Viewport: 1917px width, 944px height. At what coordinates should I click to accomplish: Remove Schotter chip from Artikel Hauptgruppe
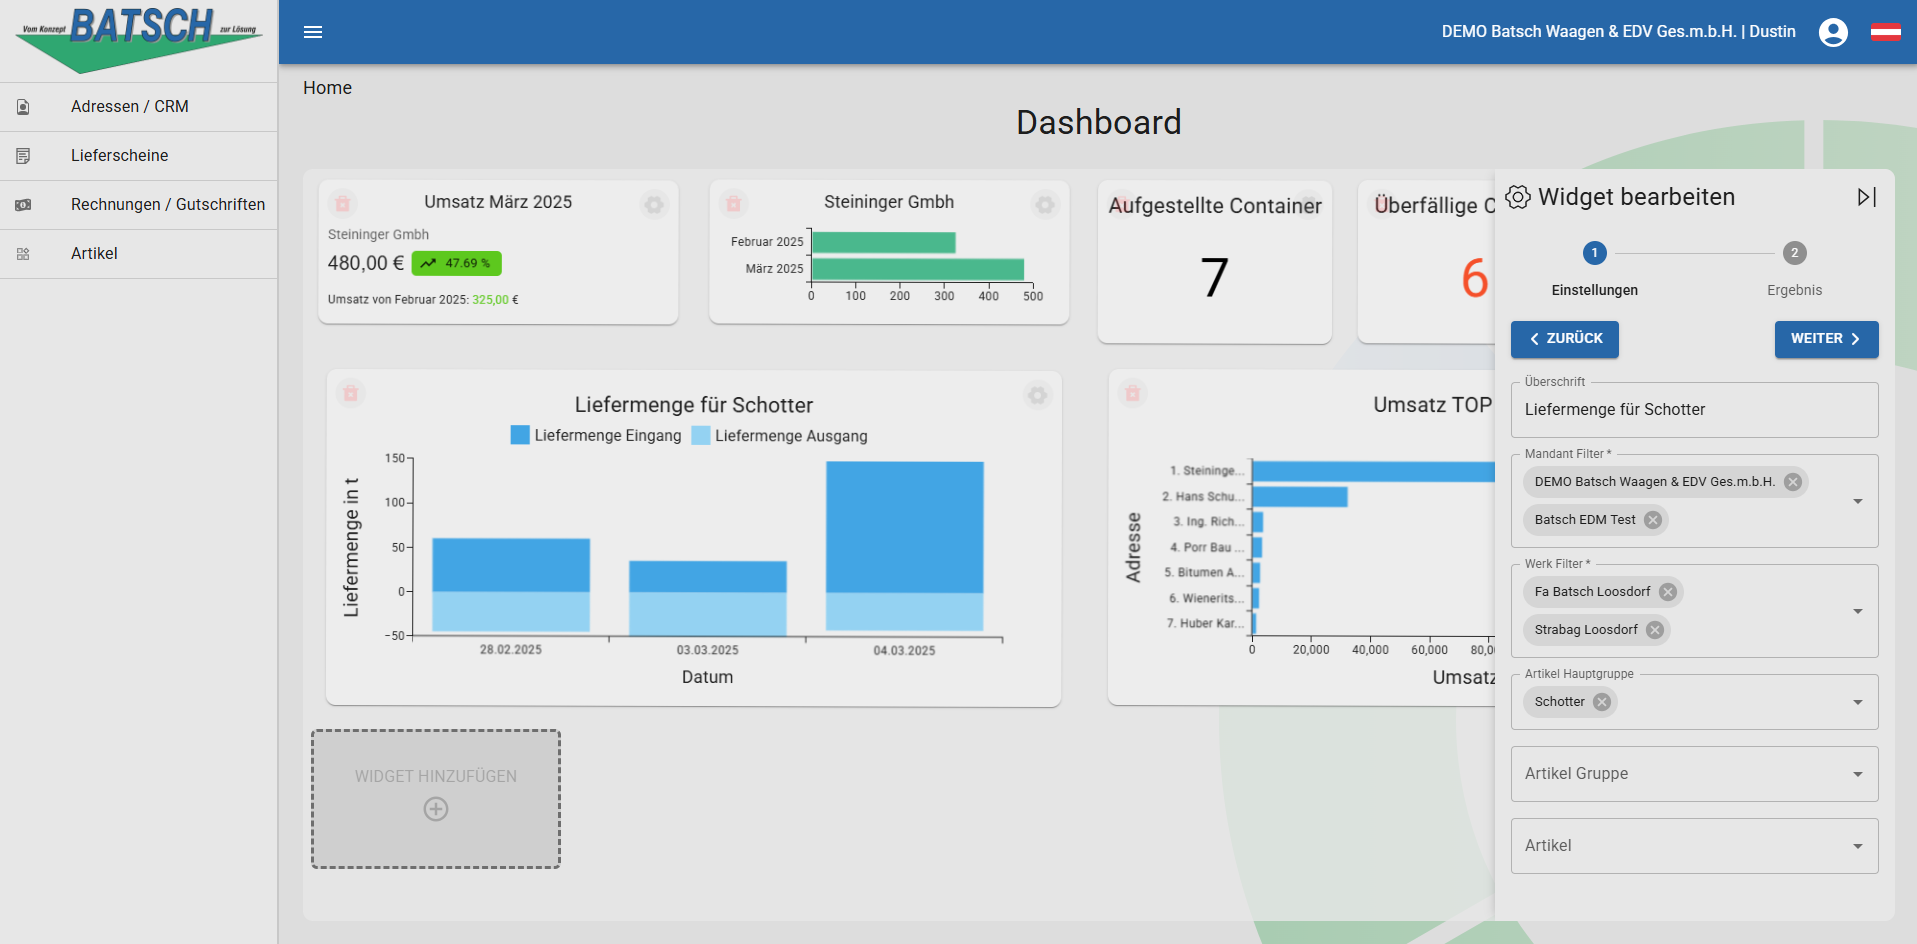[x=1602, y=702]
